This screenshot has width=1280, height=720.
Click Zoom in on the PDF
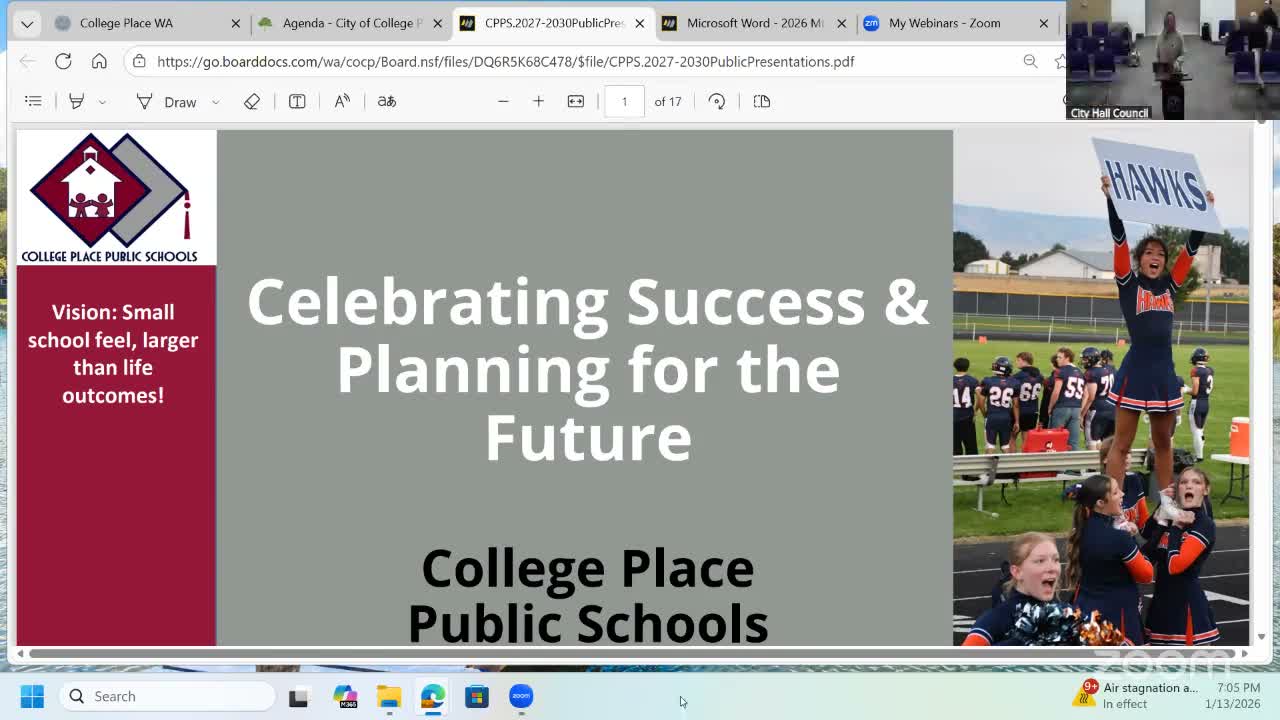click(539, 100)
